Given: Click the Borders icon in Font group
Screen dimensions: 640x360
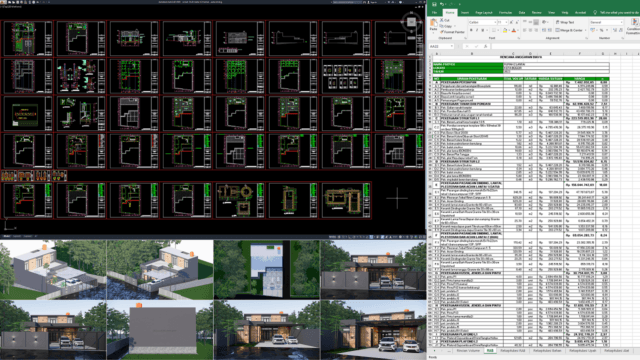Looking at the screenshot, I should (494, 30).
